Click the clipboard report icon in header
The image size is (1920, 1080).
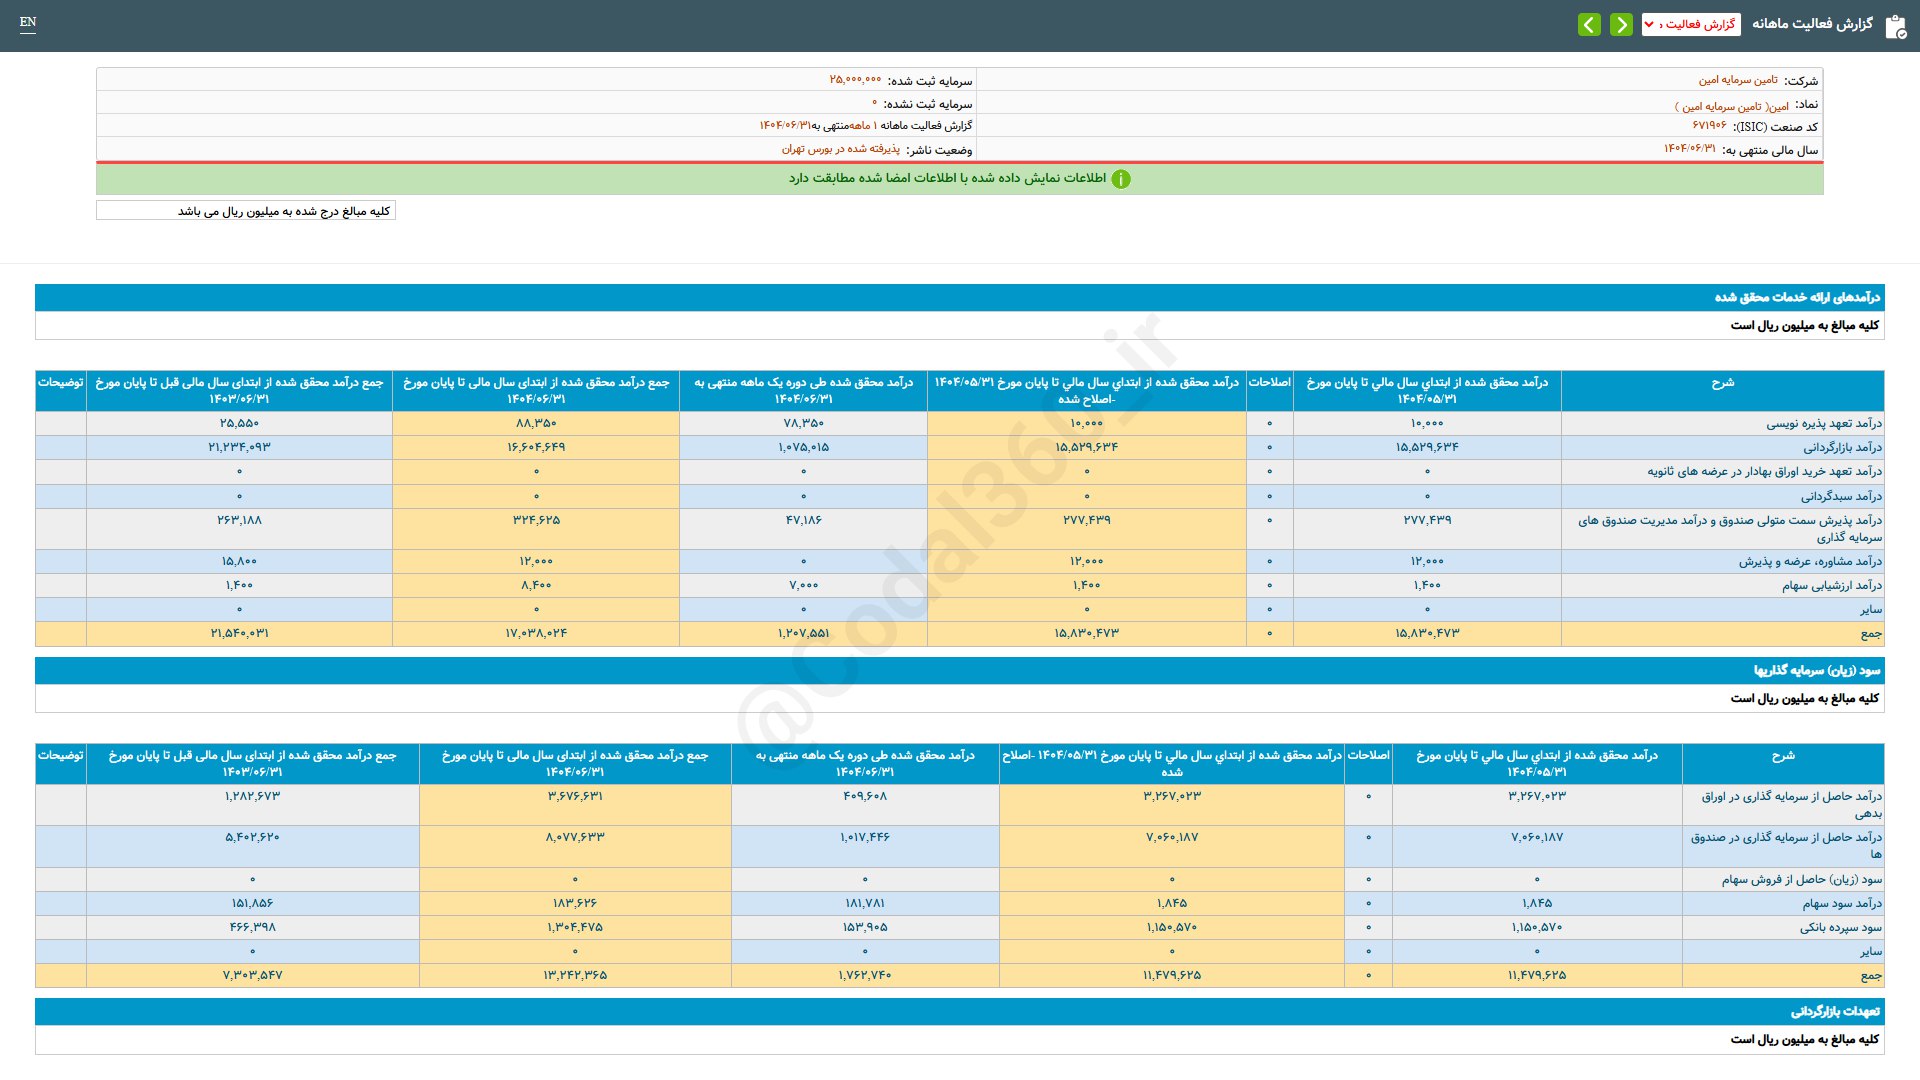click(1895, 26)
